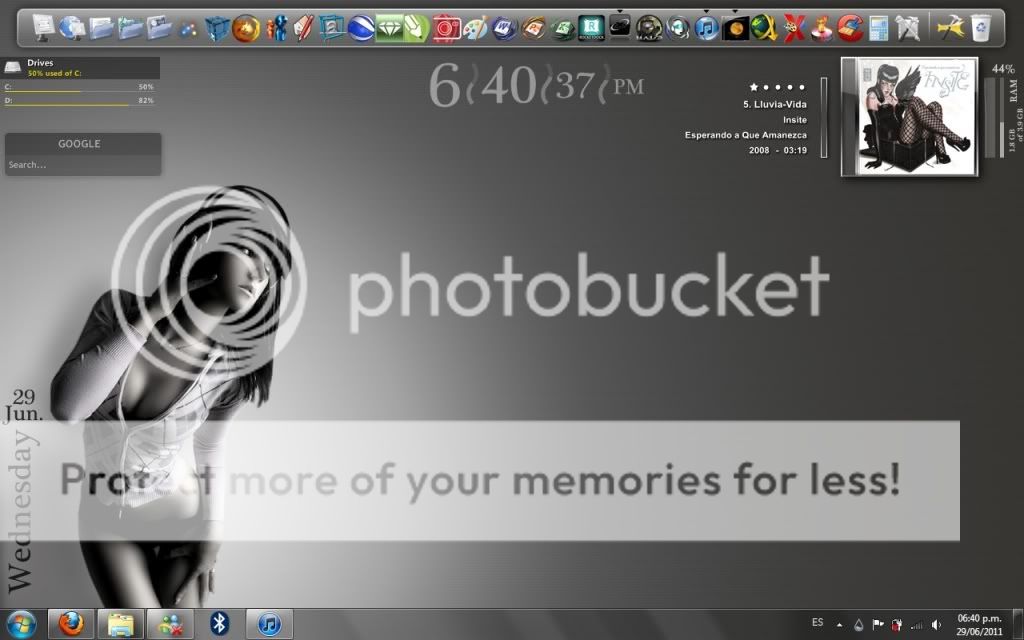Launch iTunes from the top dock
The image size is (1024, 640).
pos(707,28)
